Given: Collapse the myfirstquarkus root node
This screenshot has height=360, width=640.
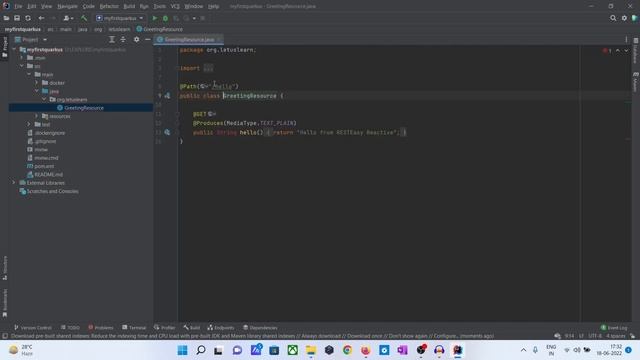Looking at the screenshot, I should (14, 49).
